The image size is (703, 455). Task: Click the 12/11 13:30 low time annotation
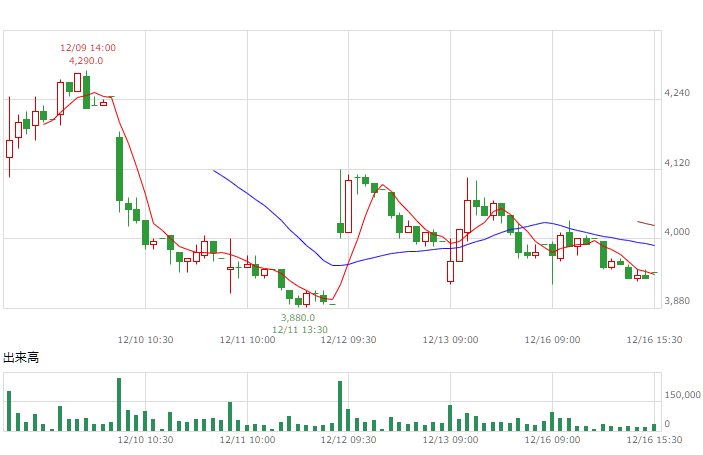(x=300, y=329)
